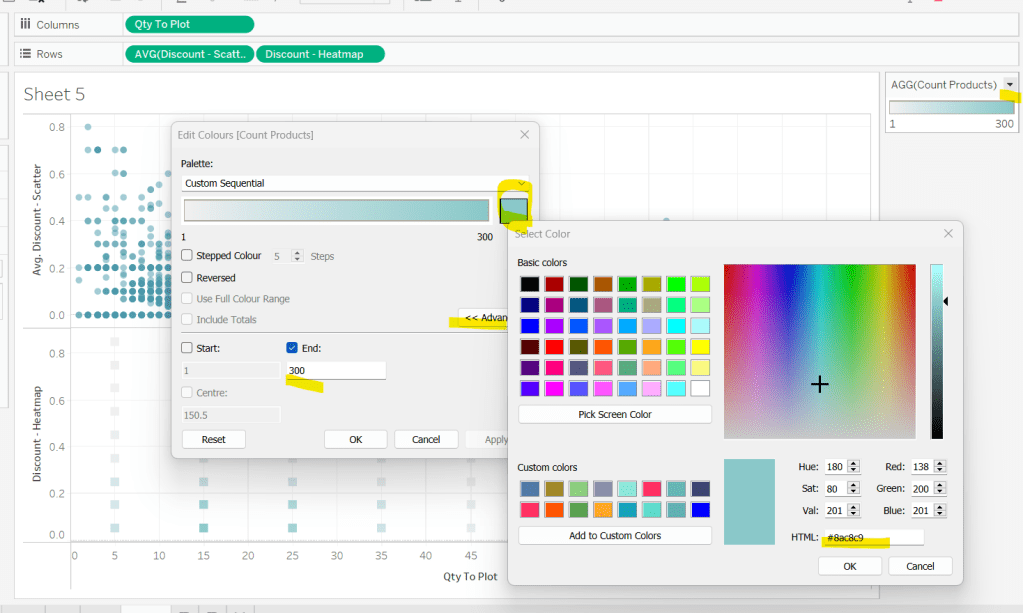Image resolution: width=1023 pixels, height=613 pixels.
Task: Close the Select Color dialog
Action: pos(947,233)
